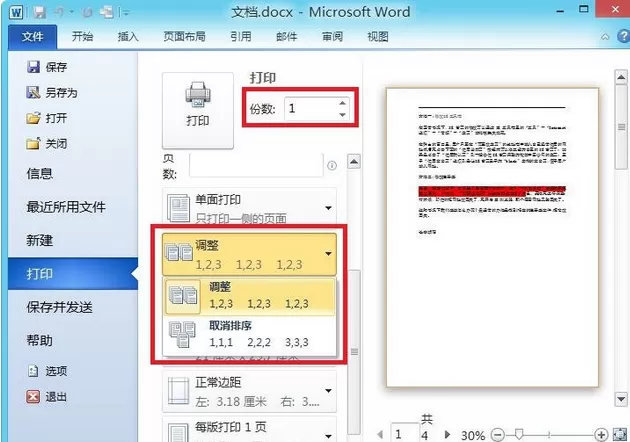
Task: Choose 取消排序 1,1,1 uncollated option
Action: pos(249,334)
